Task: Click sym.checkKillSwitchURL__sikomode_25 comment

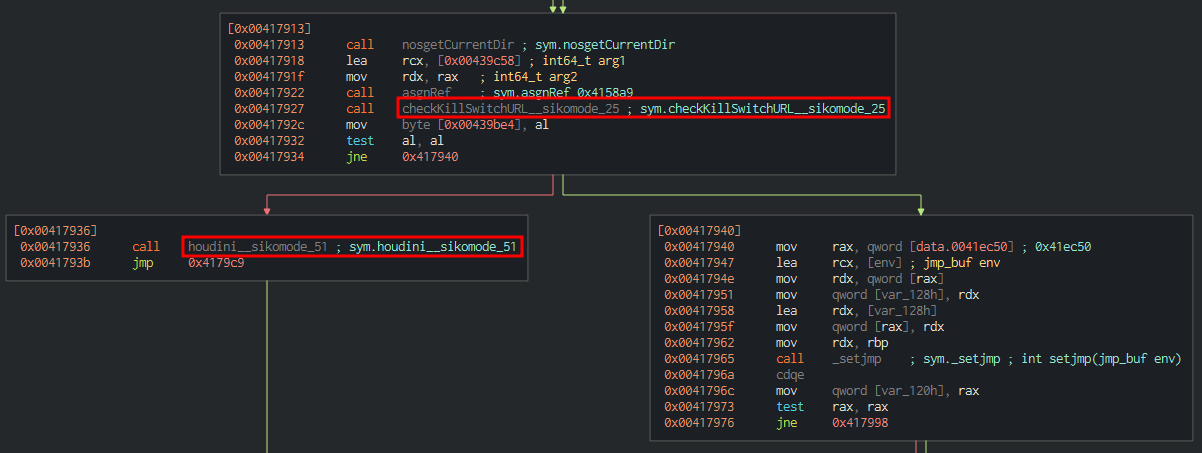Action: [763, 108]
